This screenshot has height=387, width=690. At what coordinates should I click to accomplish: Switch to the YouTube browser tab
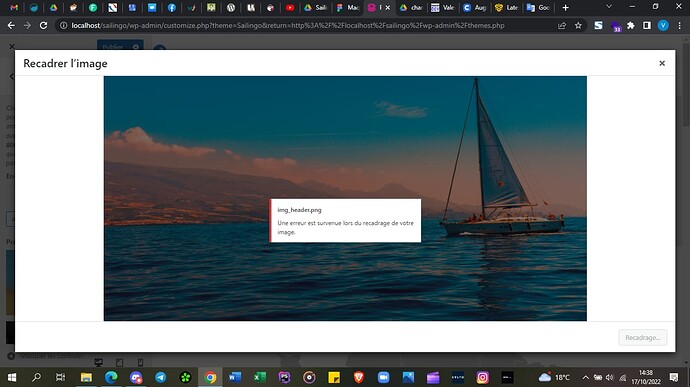[290, 7]
